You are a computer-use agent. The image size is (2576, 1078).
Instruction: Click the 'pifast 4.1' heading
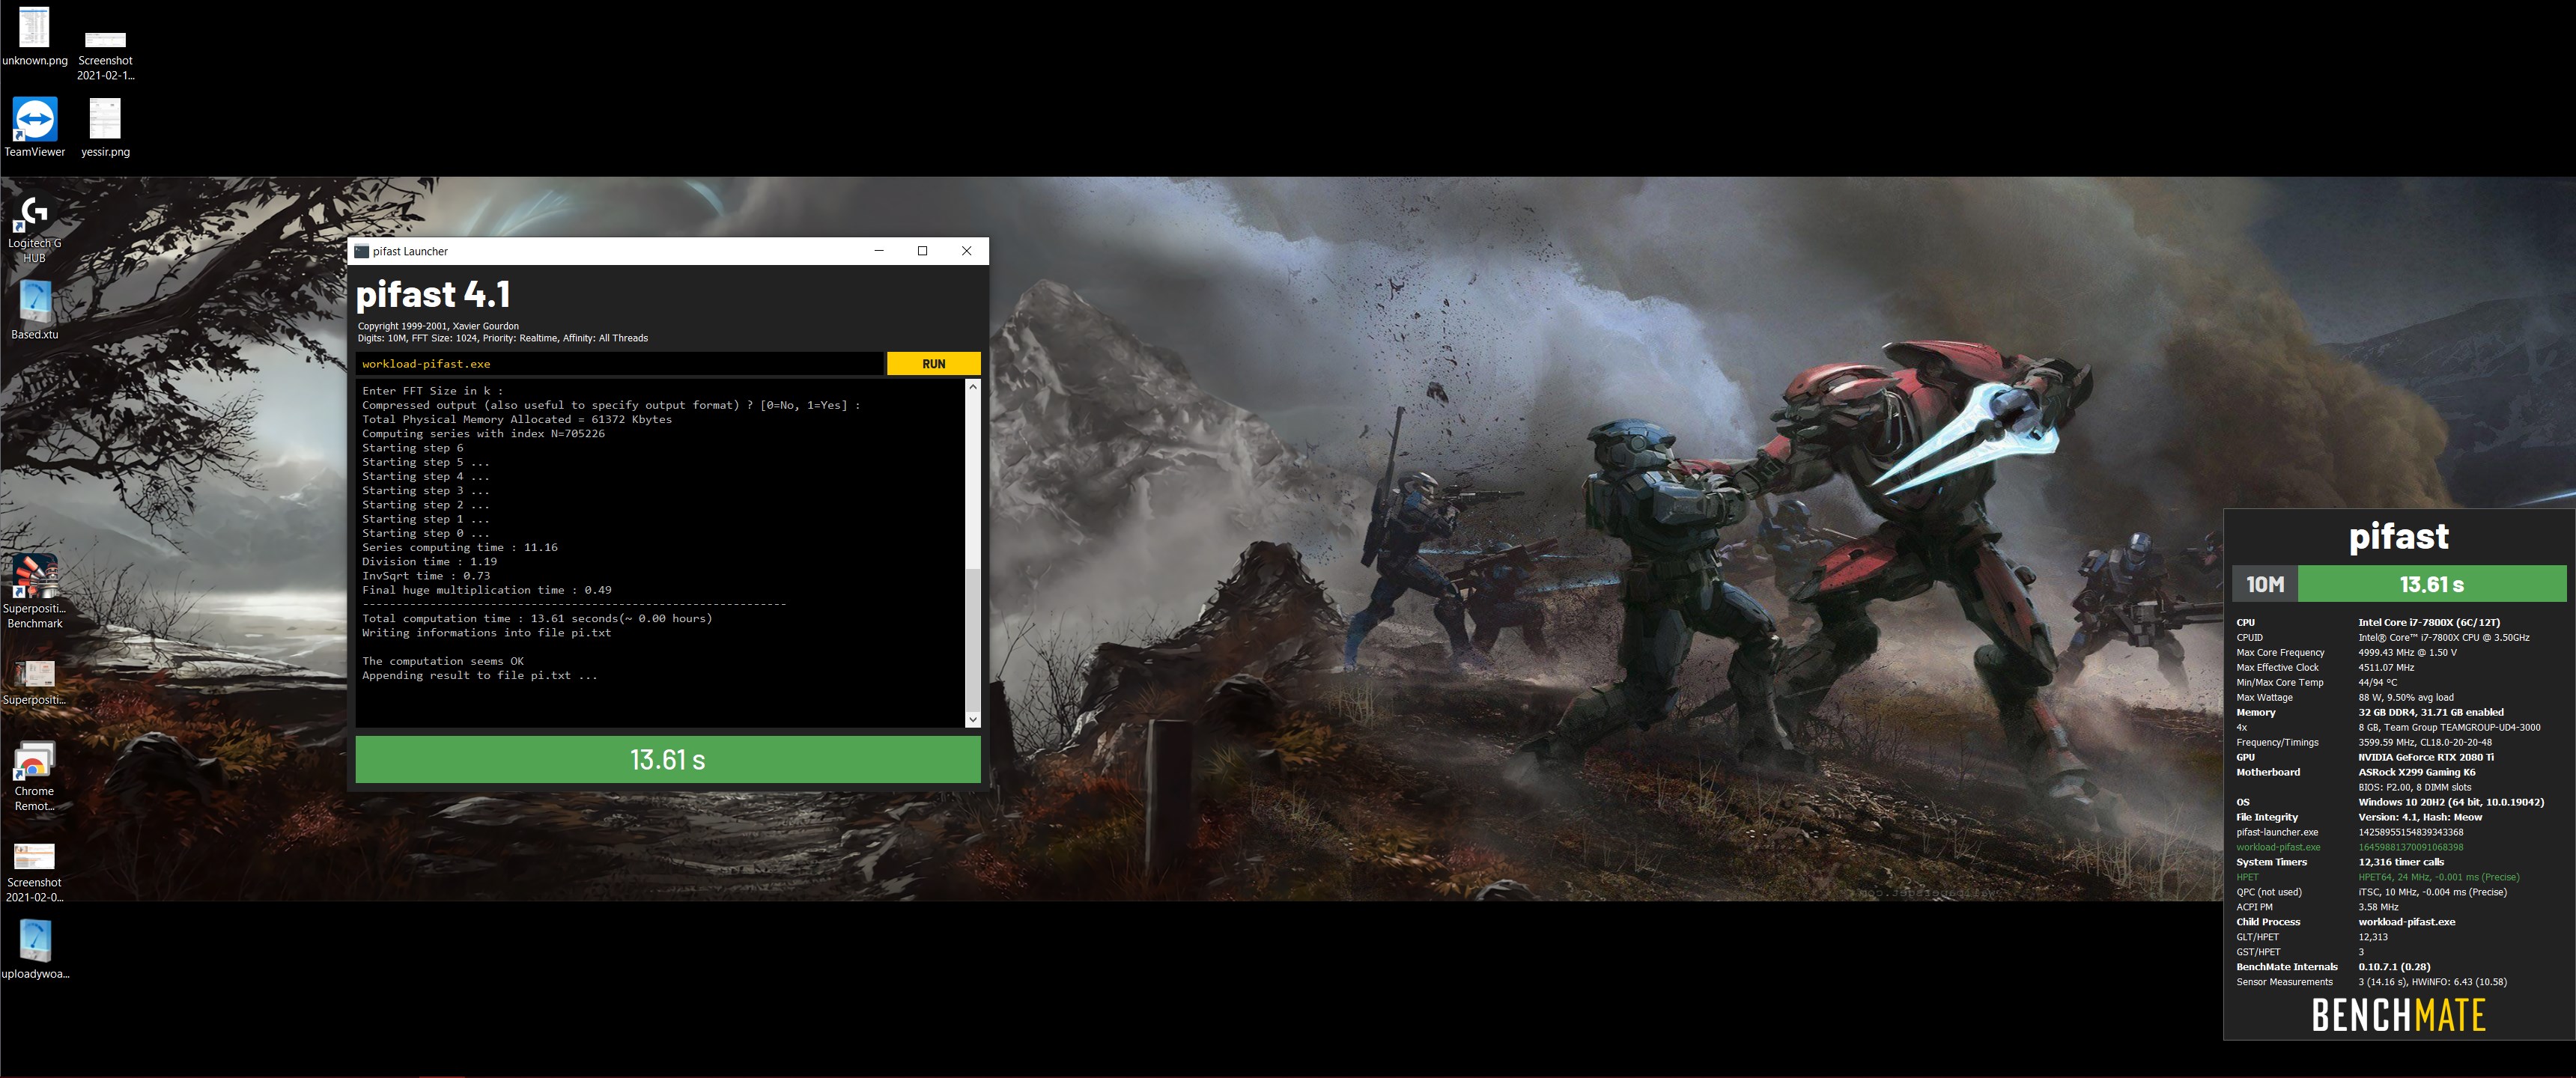coord(433,294)
